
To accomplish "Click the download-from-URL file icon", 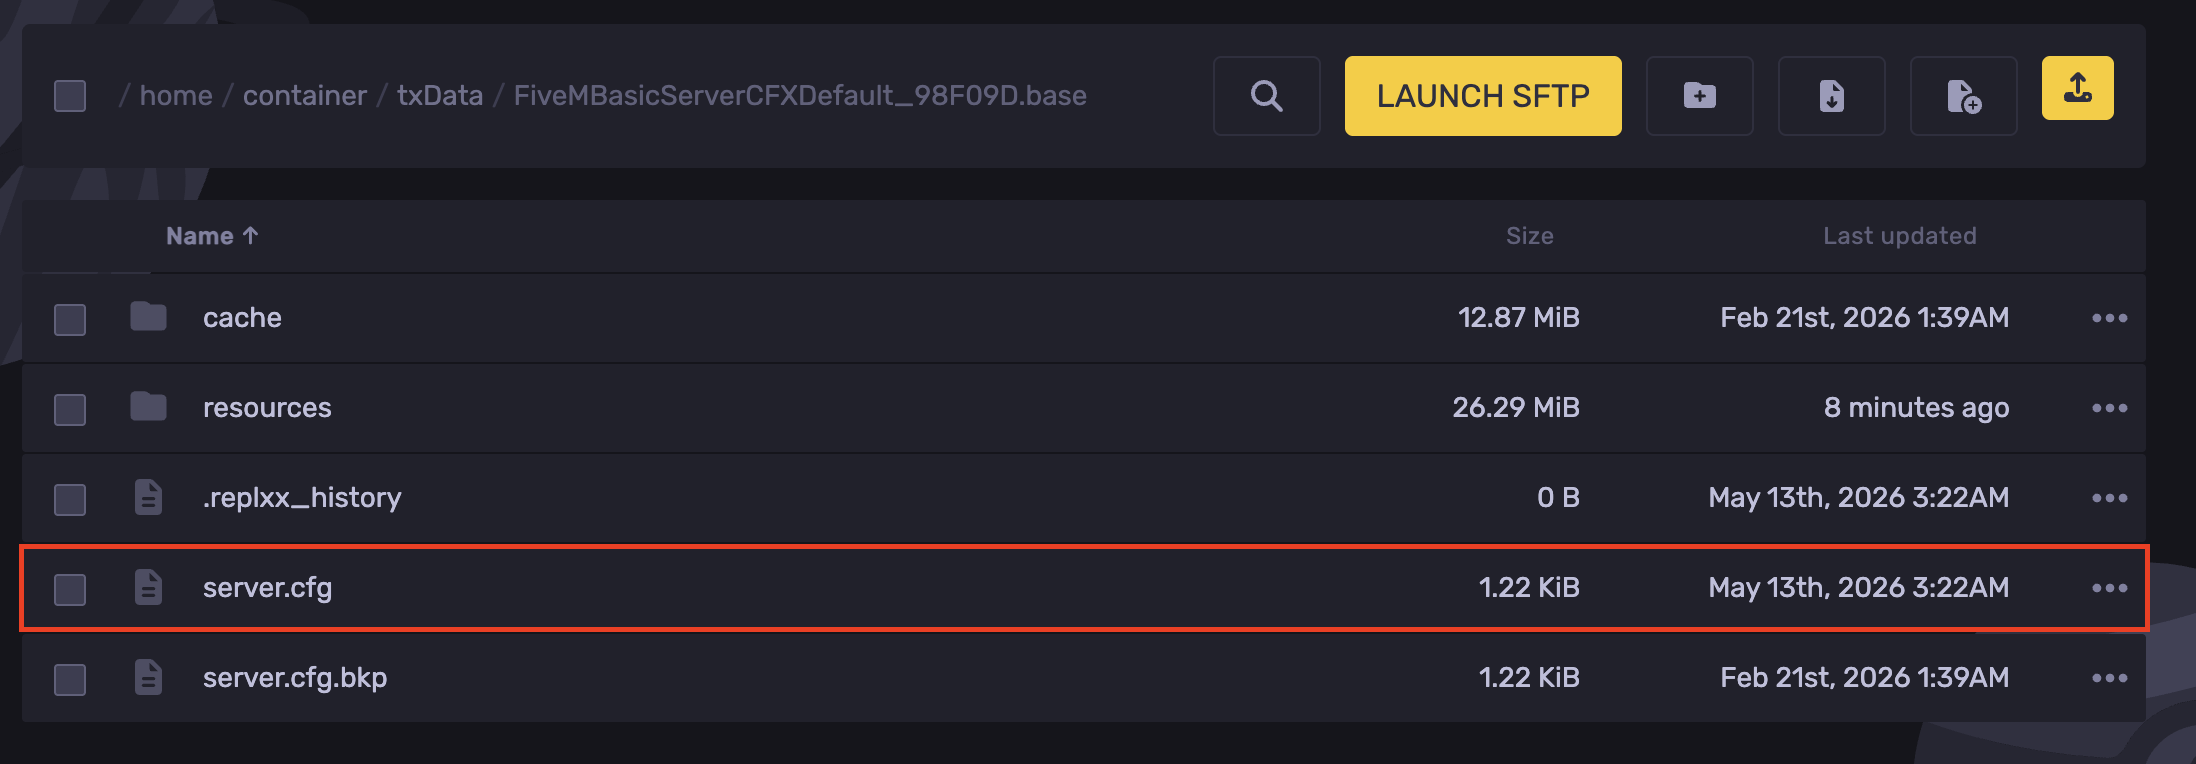I will coord(1831,96).
